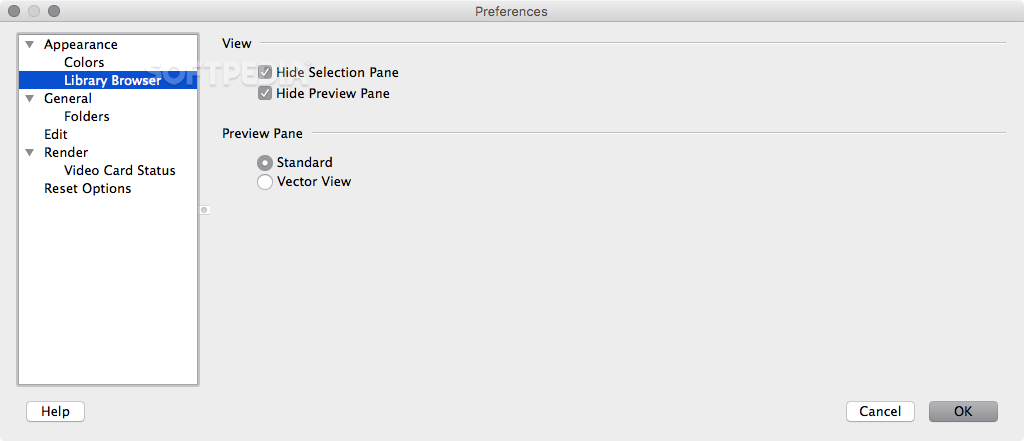Open Video Card Status page
Viewport: 1024px width, 441px height.
click(120, 171)
